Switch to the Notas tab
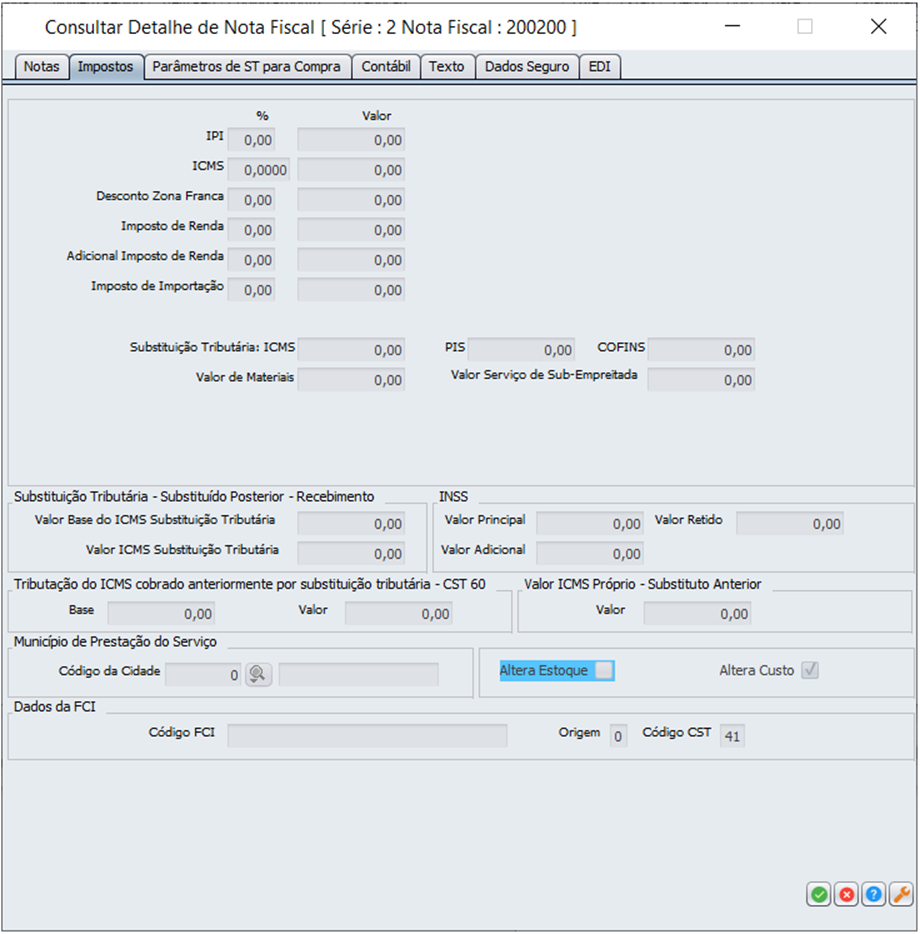The image size is (920, 934). click(x=41, y=67)
